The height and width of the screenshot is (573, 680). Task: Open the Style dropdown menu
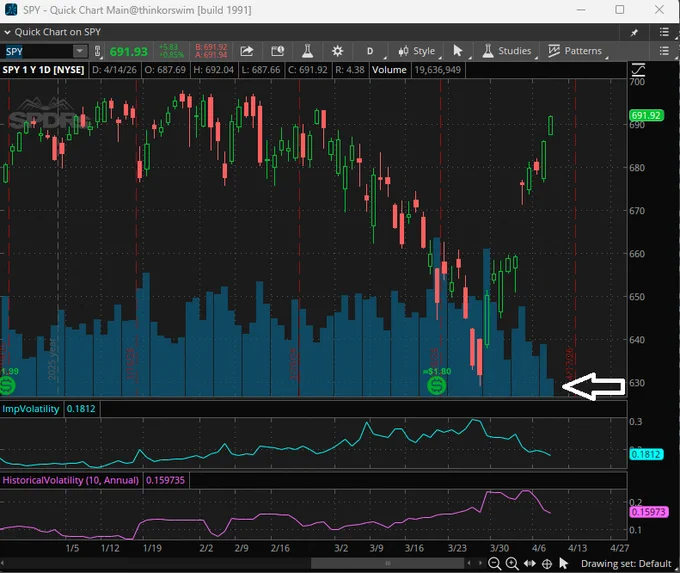[x=417, y=51]
